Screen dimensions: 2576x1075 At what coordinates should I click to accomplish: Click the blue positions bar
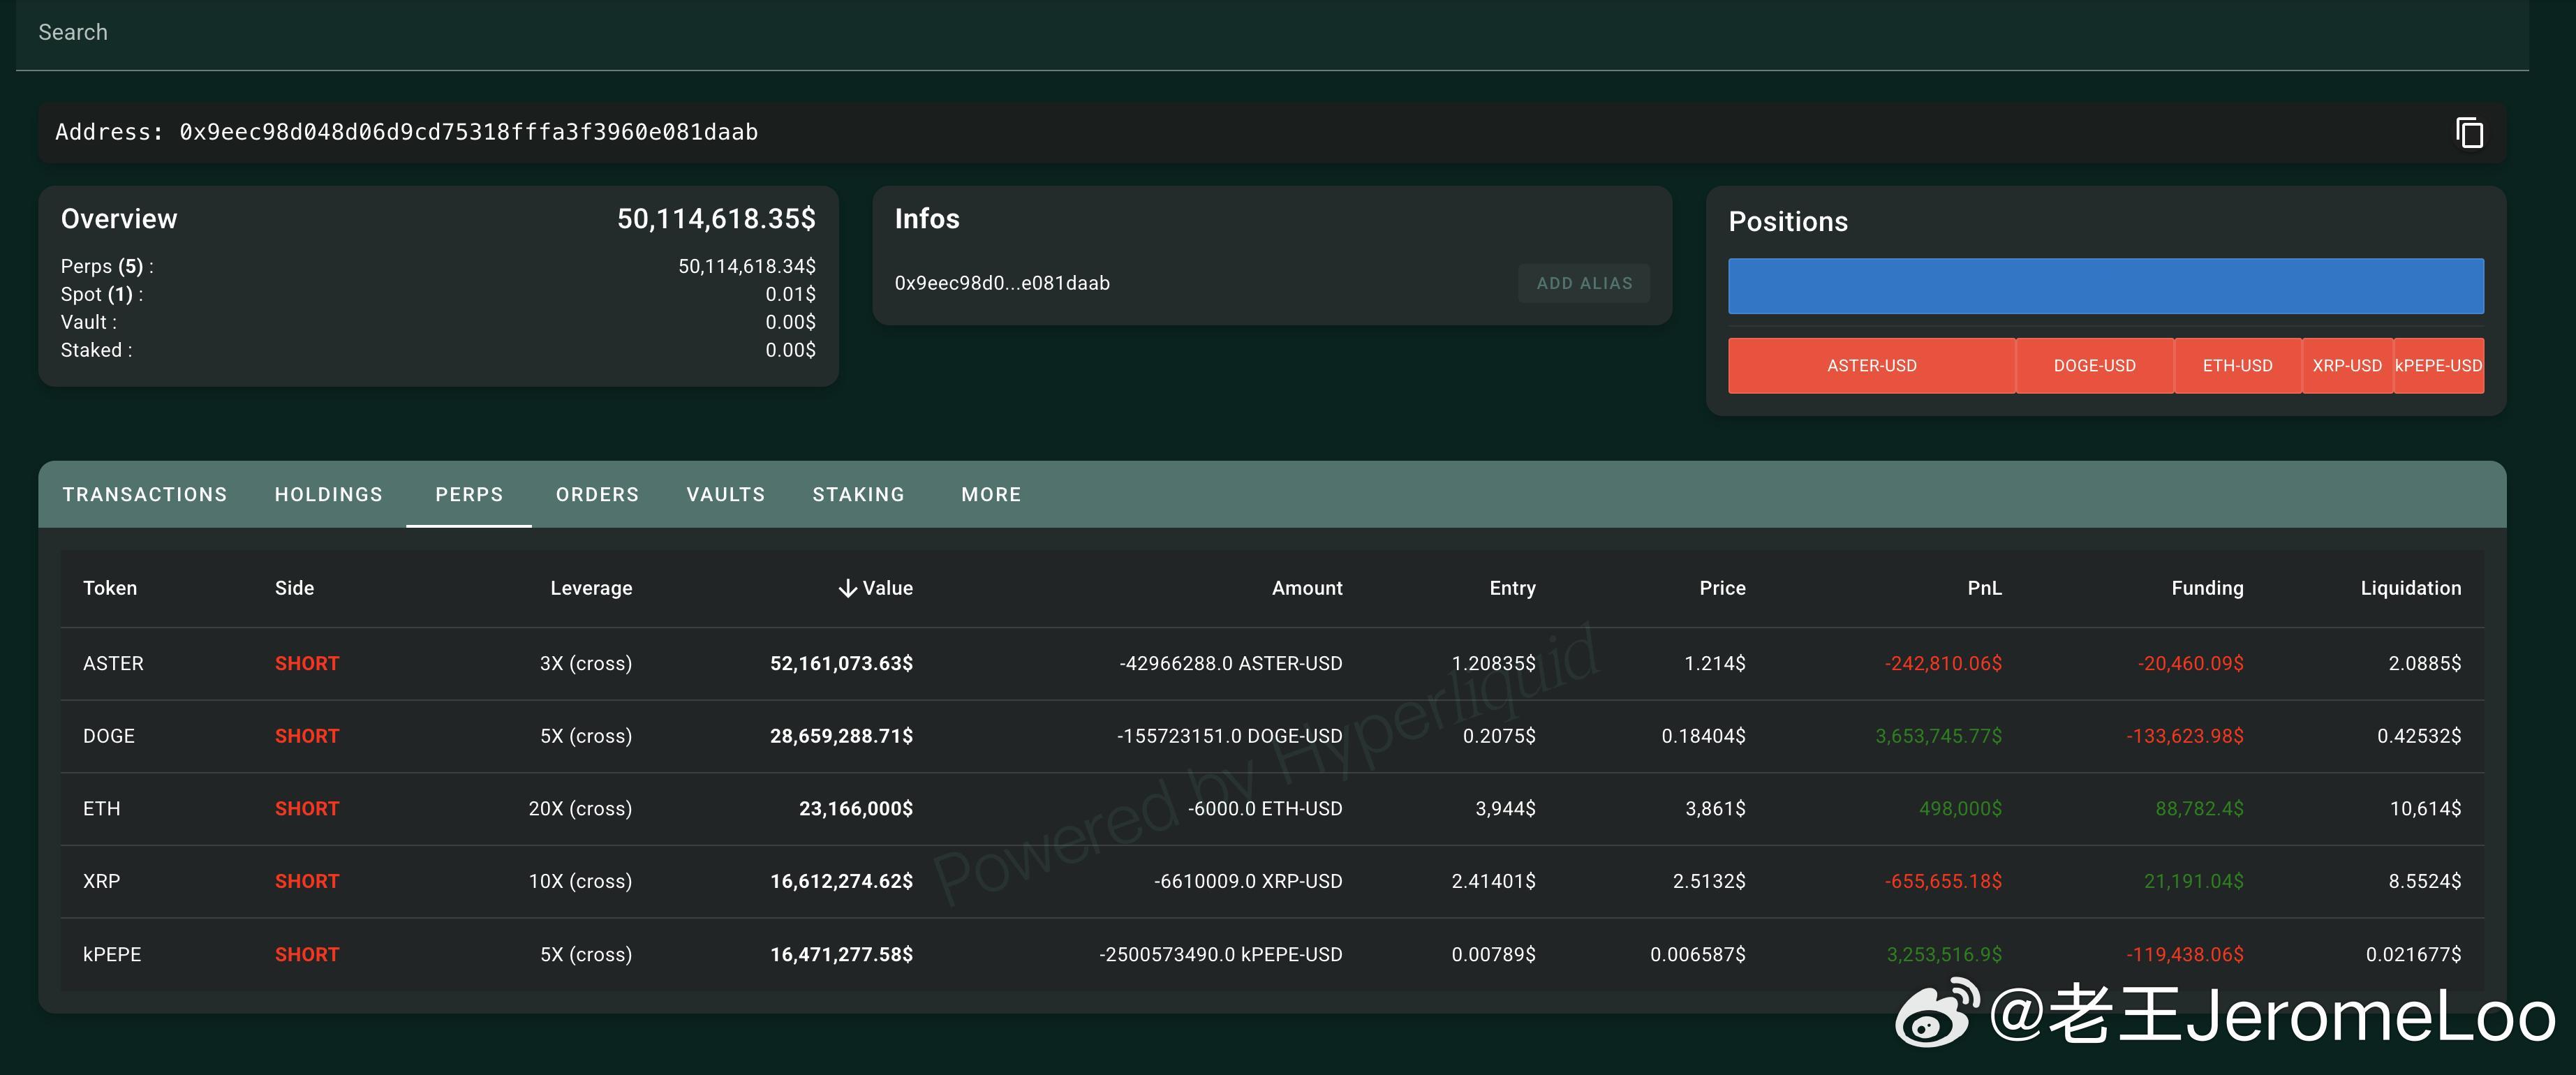tap(2105, 286)
